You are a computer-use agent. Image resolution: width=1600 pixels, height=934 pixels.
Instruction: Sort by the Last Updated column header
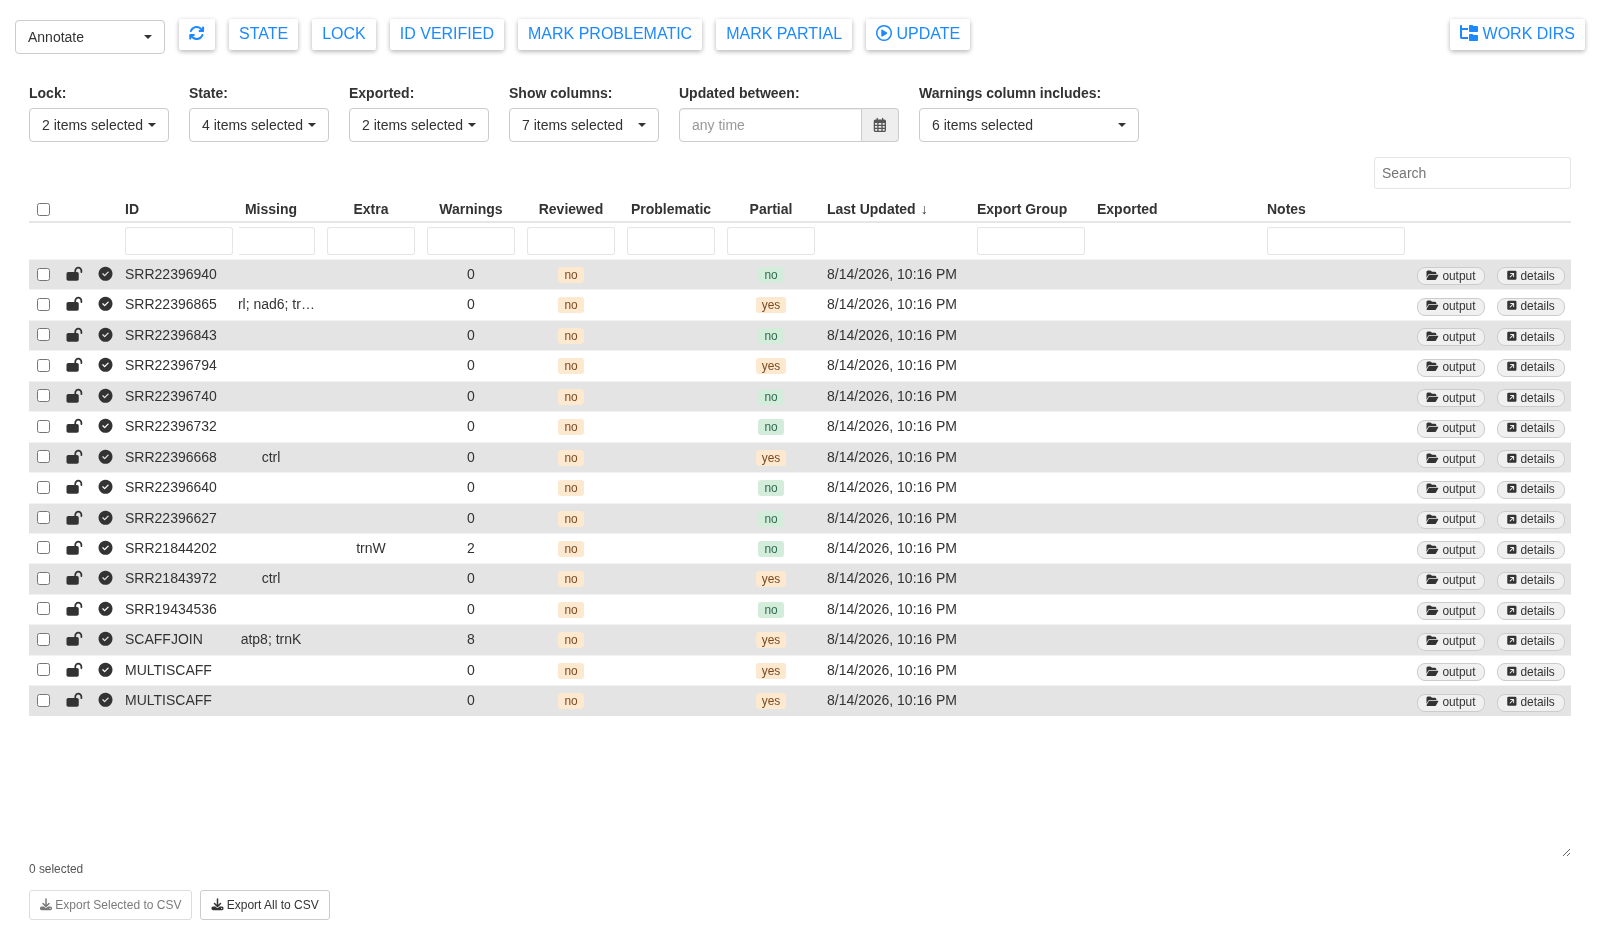click(877, 209)
